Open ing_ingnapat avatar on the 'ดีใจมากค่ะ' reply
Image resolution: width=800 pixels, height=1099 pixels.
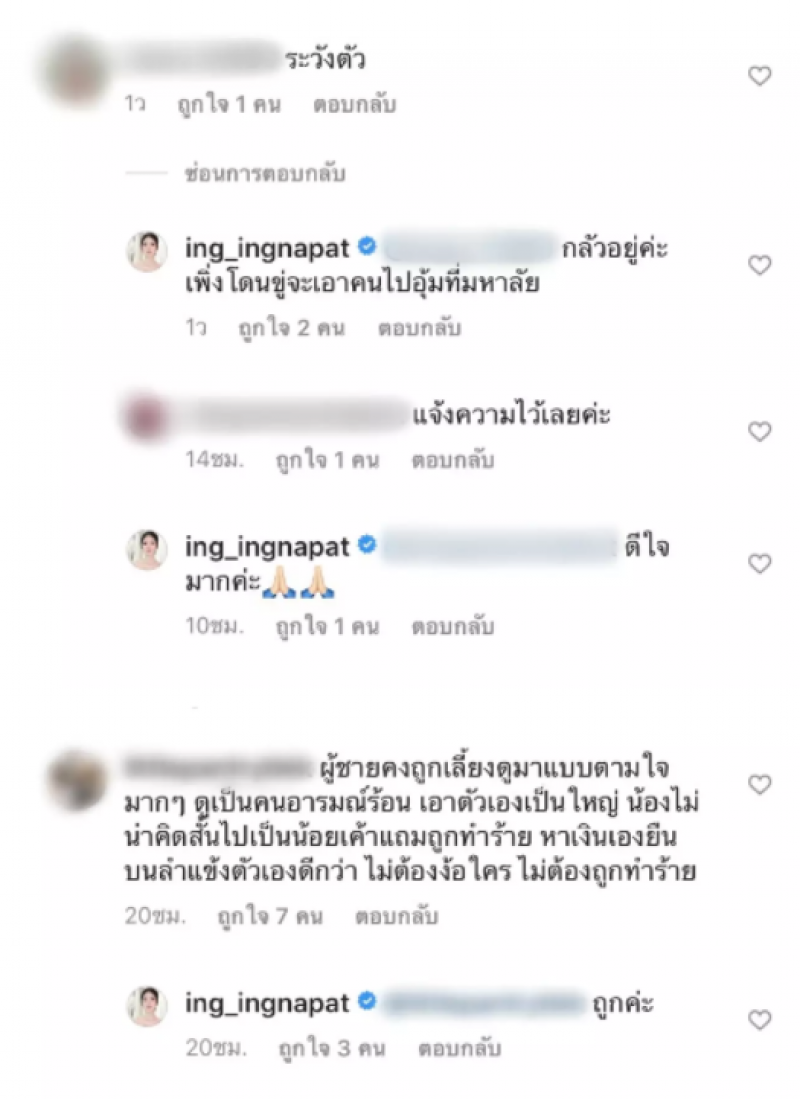[147, 550]
